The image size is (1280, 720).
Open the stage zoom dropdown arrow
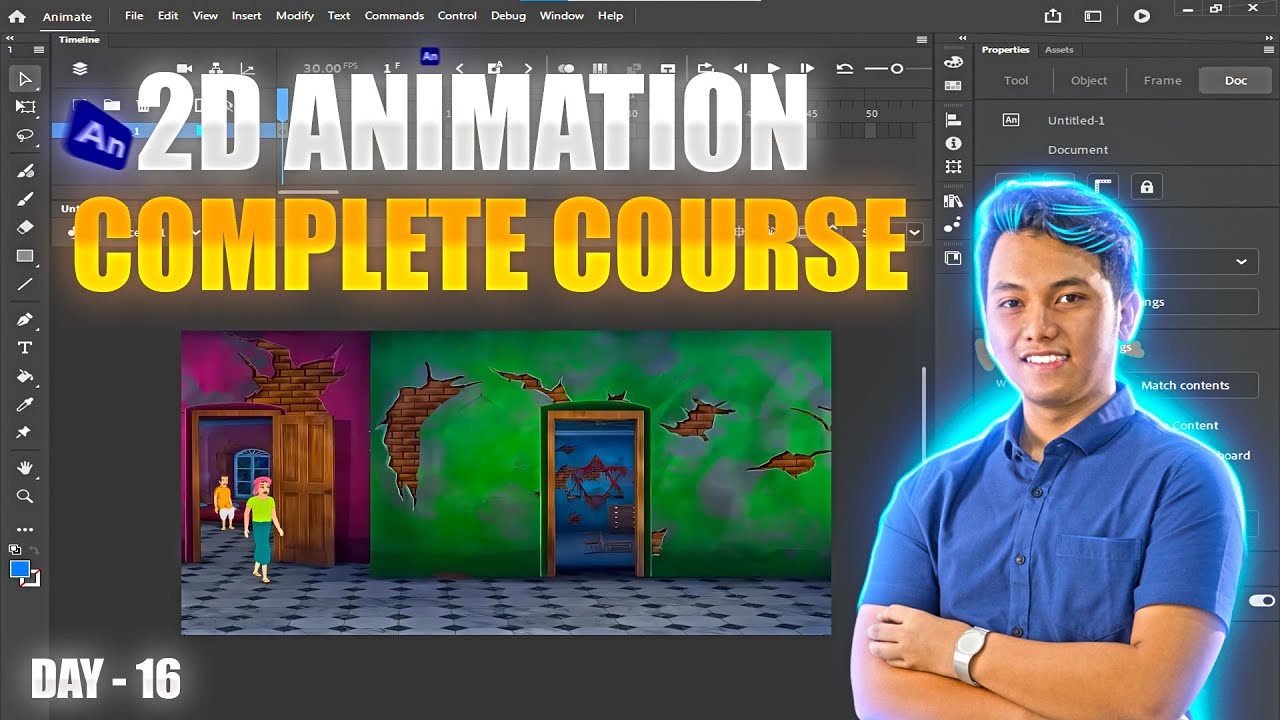click(x=915, y=232)
